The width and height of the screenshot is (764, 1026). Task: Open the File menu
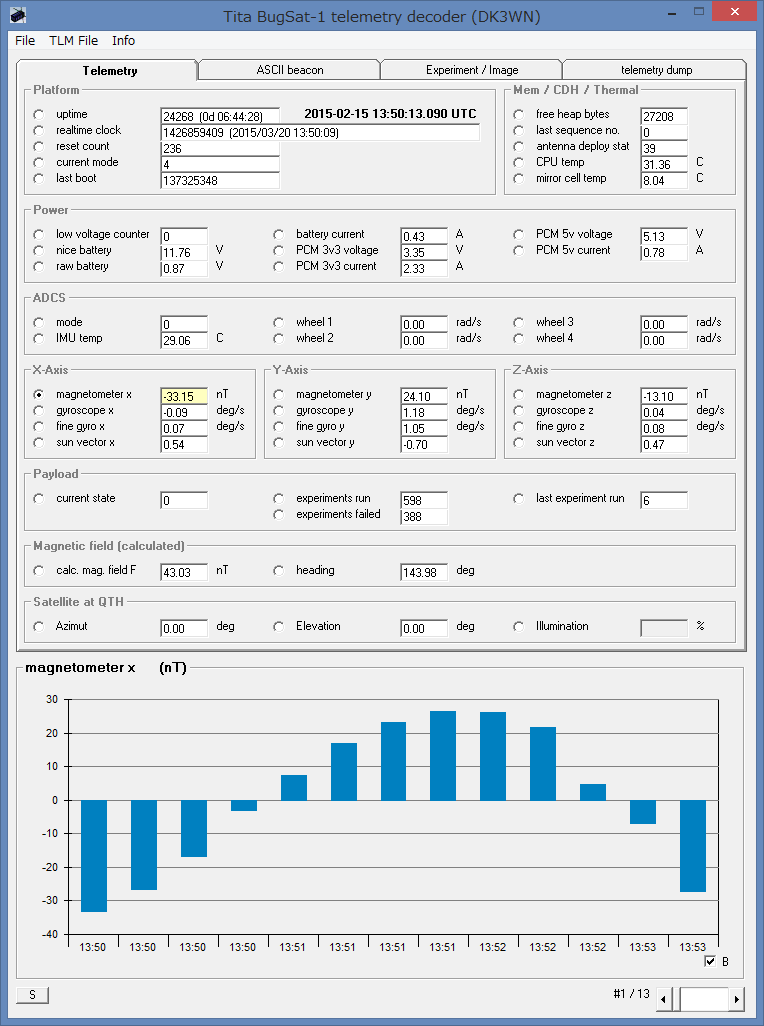[25, 41]
